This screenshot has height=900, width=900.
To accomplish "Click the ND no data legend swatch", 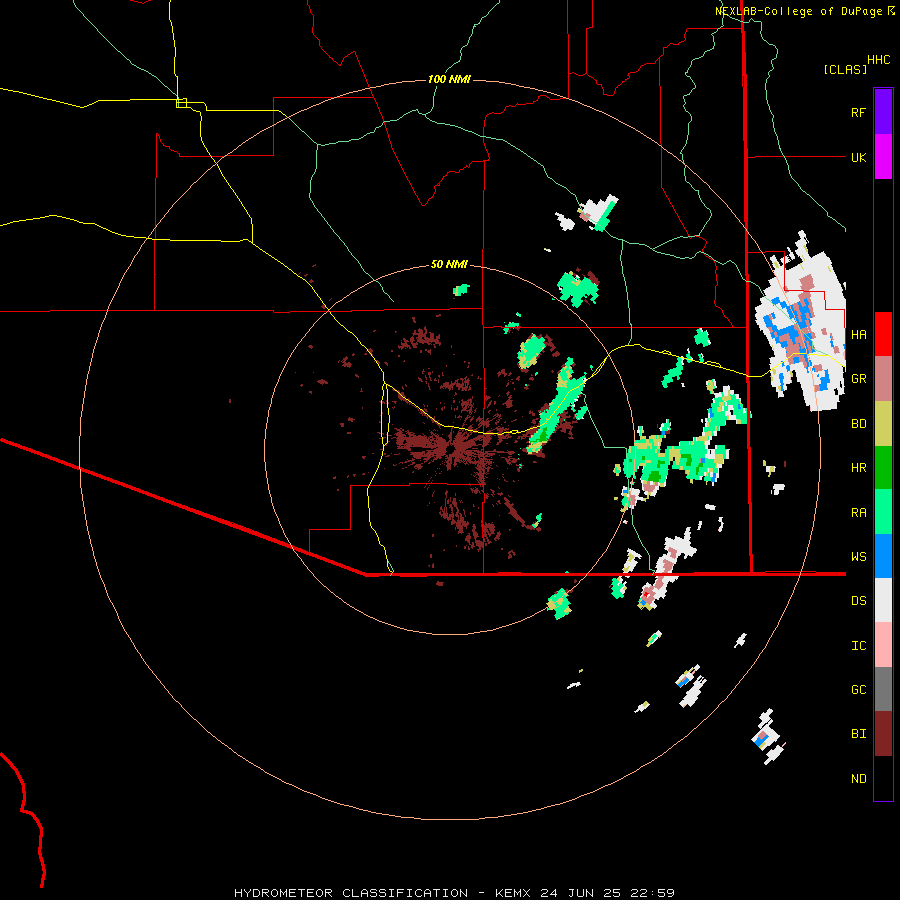I will pos(883,778).
